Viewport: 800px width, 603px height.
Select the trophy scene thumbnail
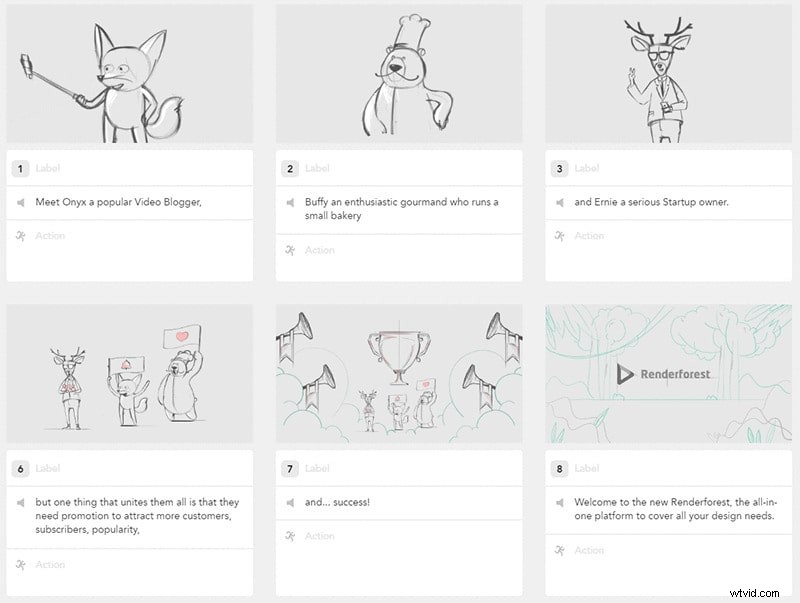[399, 373]
